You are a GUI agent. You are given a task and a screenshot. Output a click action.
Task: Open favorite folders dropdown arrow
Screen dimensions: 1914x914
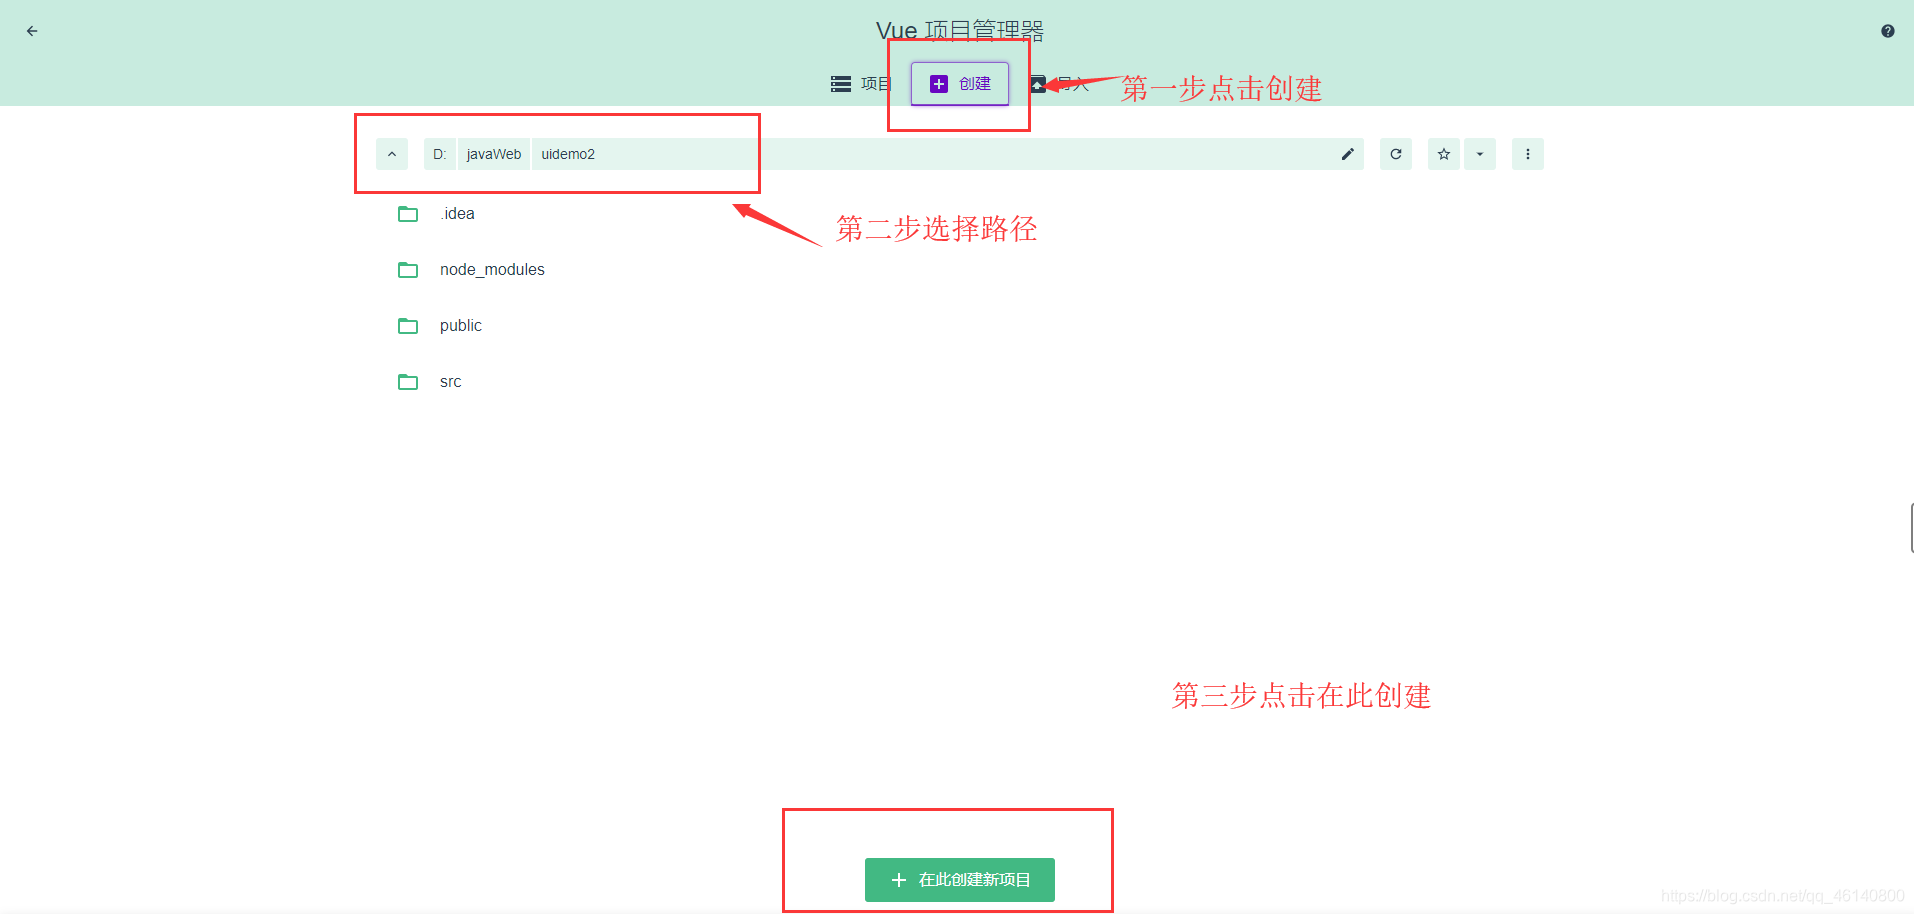click(1480, 154)
